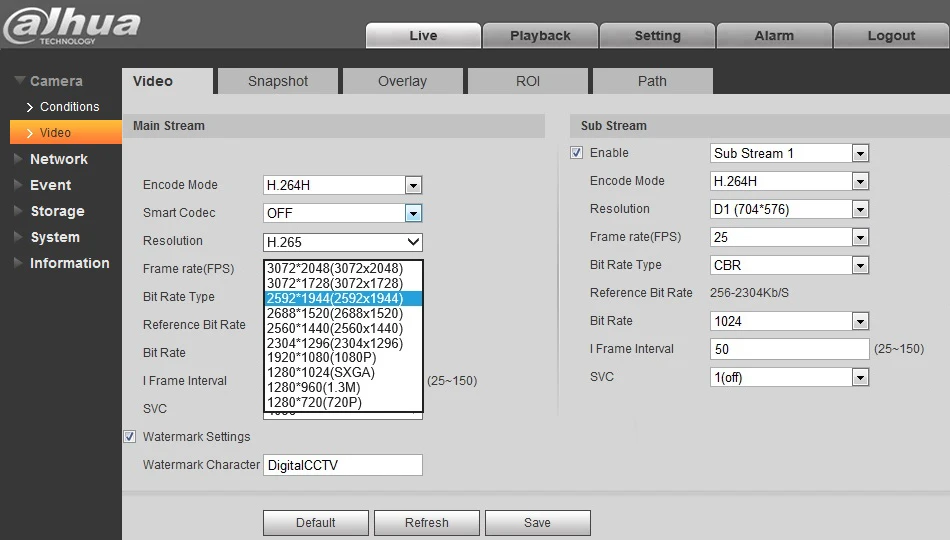Click the Logout tab
Image resolution: width=950 pixels, height=540 pixels.
pyautogui.click(x=891, y=36)
